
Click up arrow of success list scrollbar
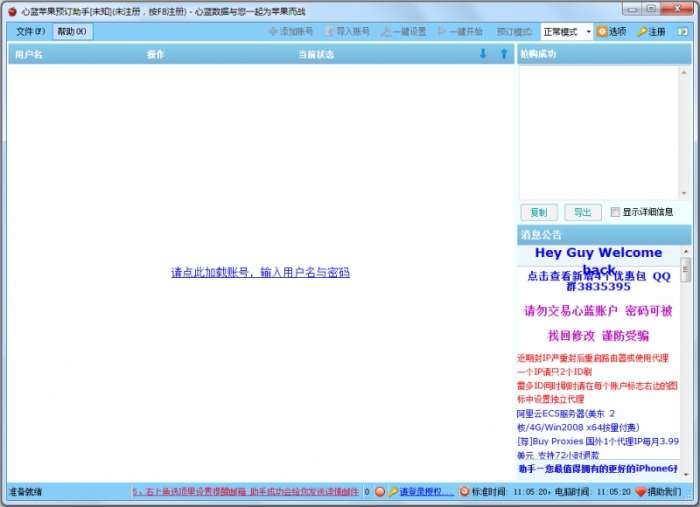(684, 72)
